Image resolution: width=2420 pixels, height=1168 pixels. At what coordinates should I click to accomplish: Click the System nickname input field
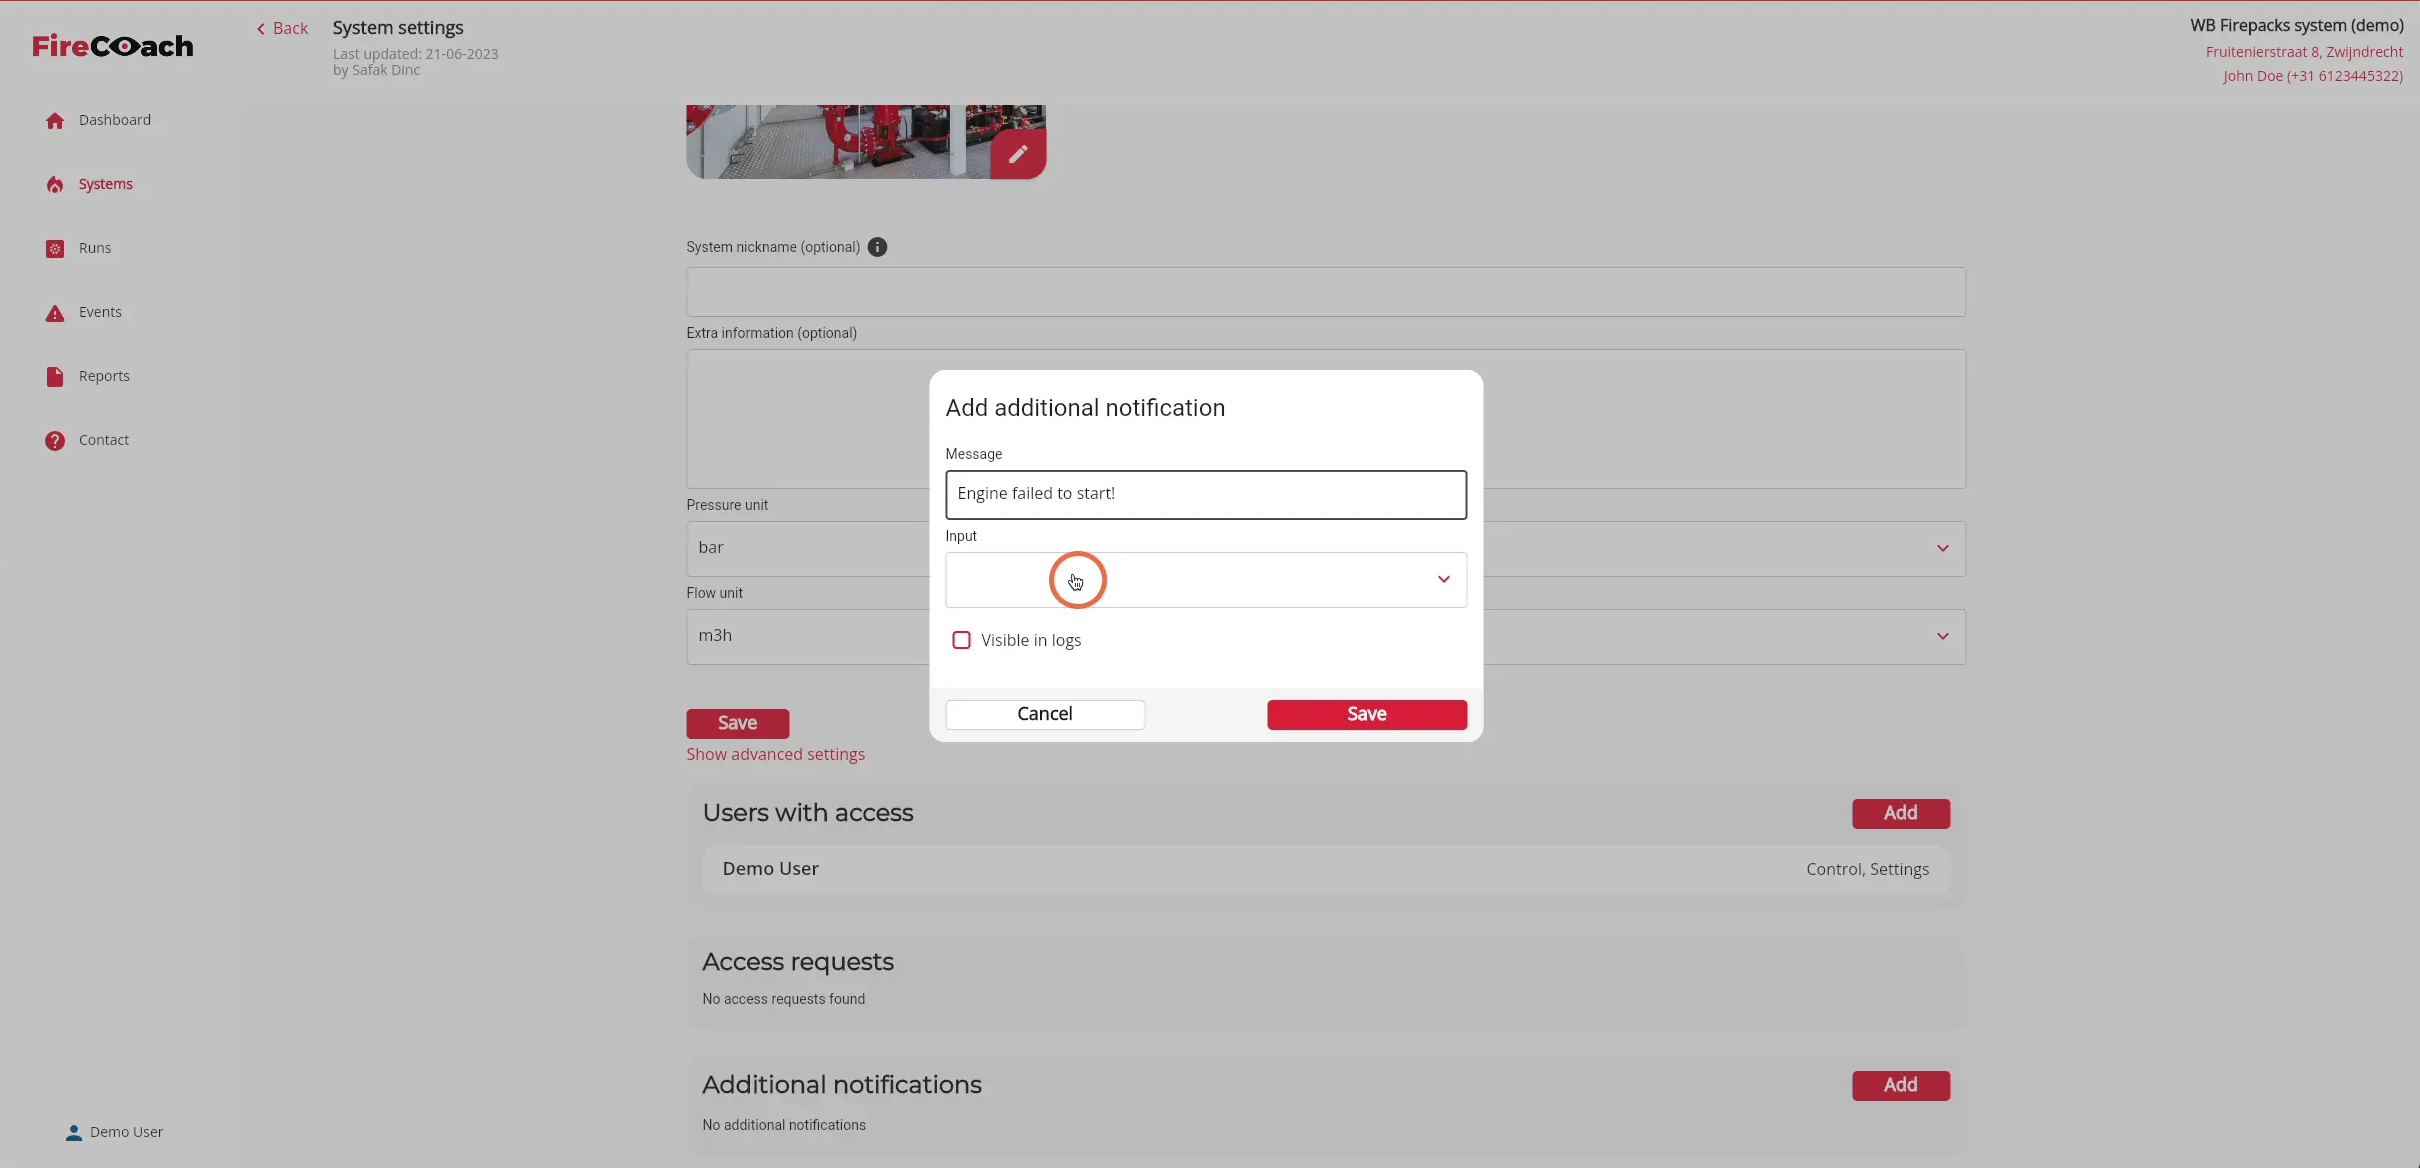point(1325,292)
